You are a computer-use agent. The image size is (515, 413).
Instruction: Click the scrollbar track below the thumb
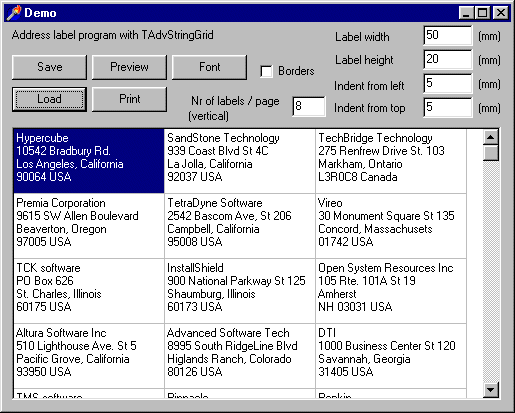point(491,271)
